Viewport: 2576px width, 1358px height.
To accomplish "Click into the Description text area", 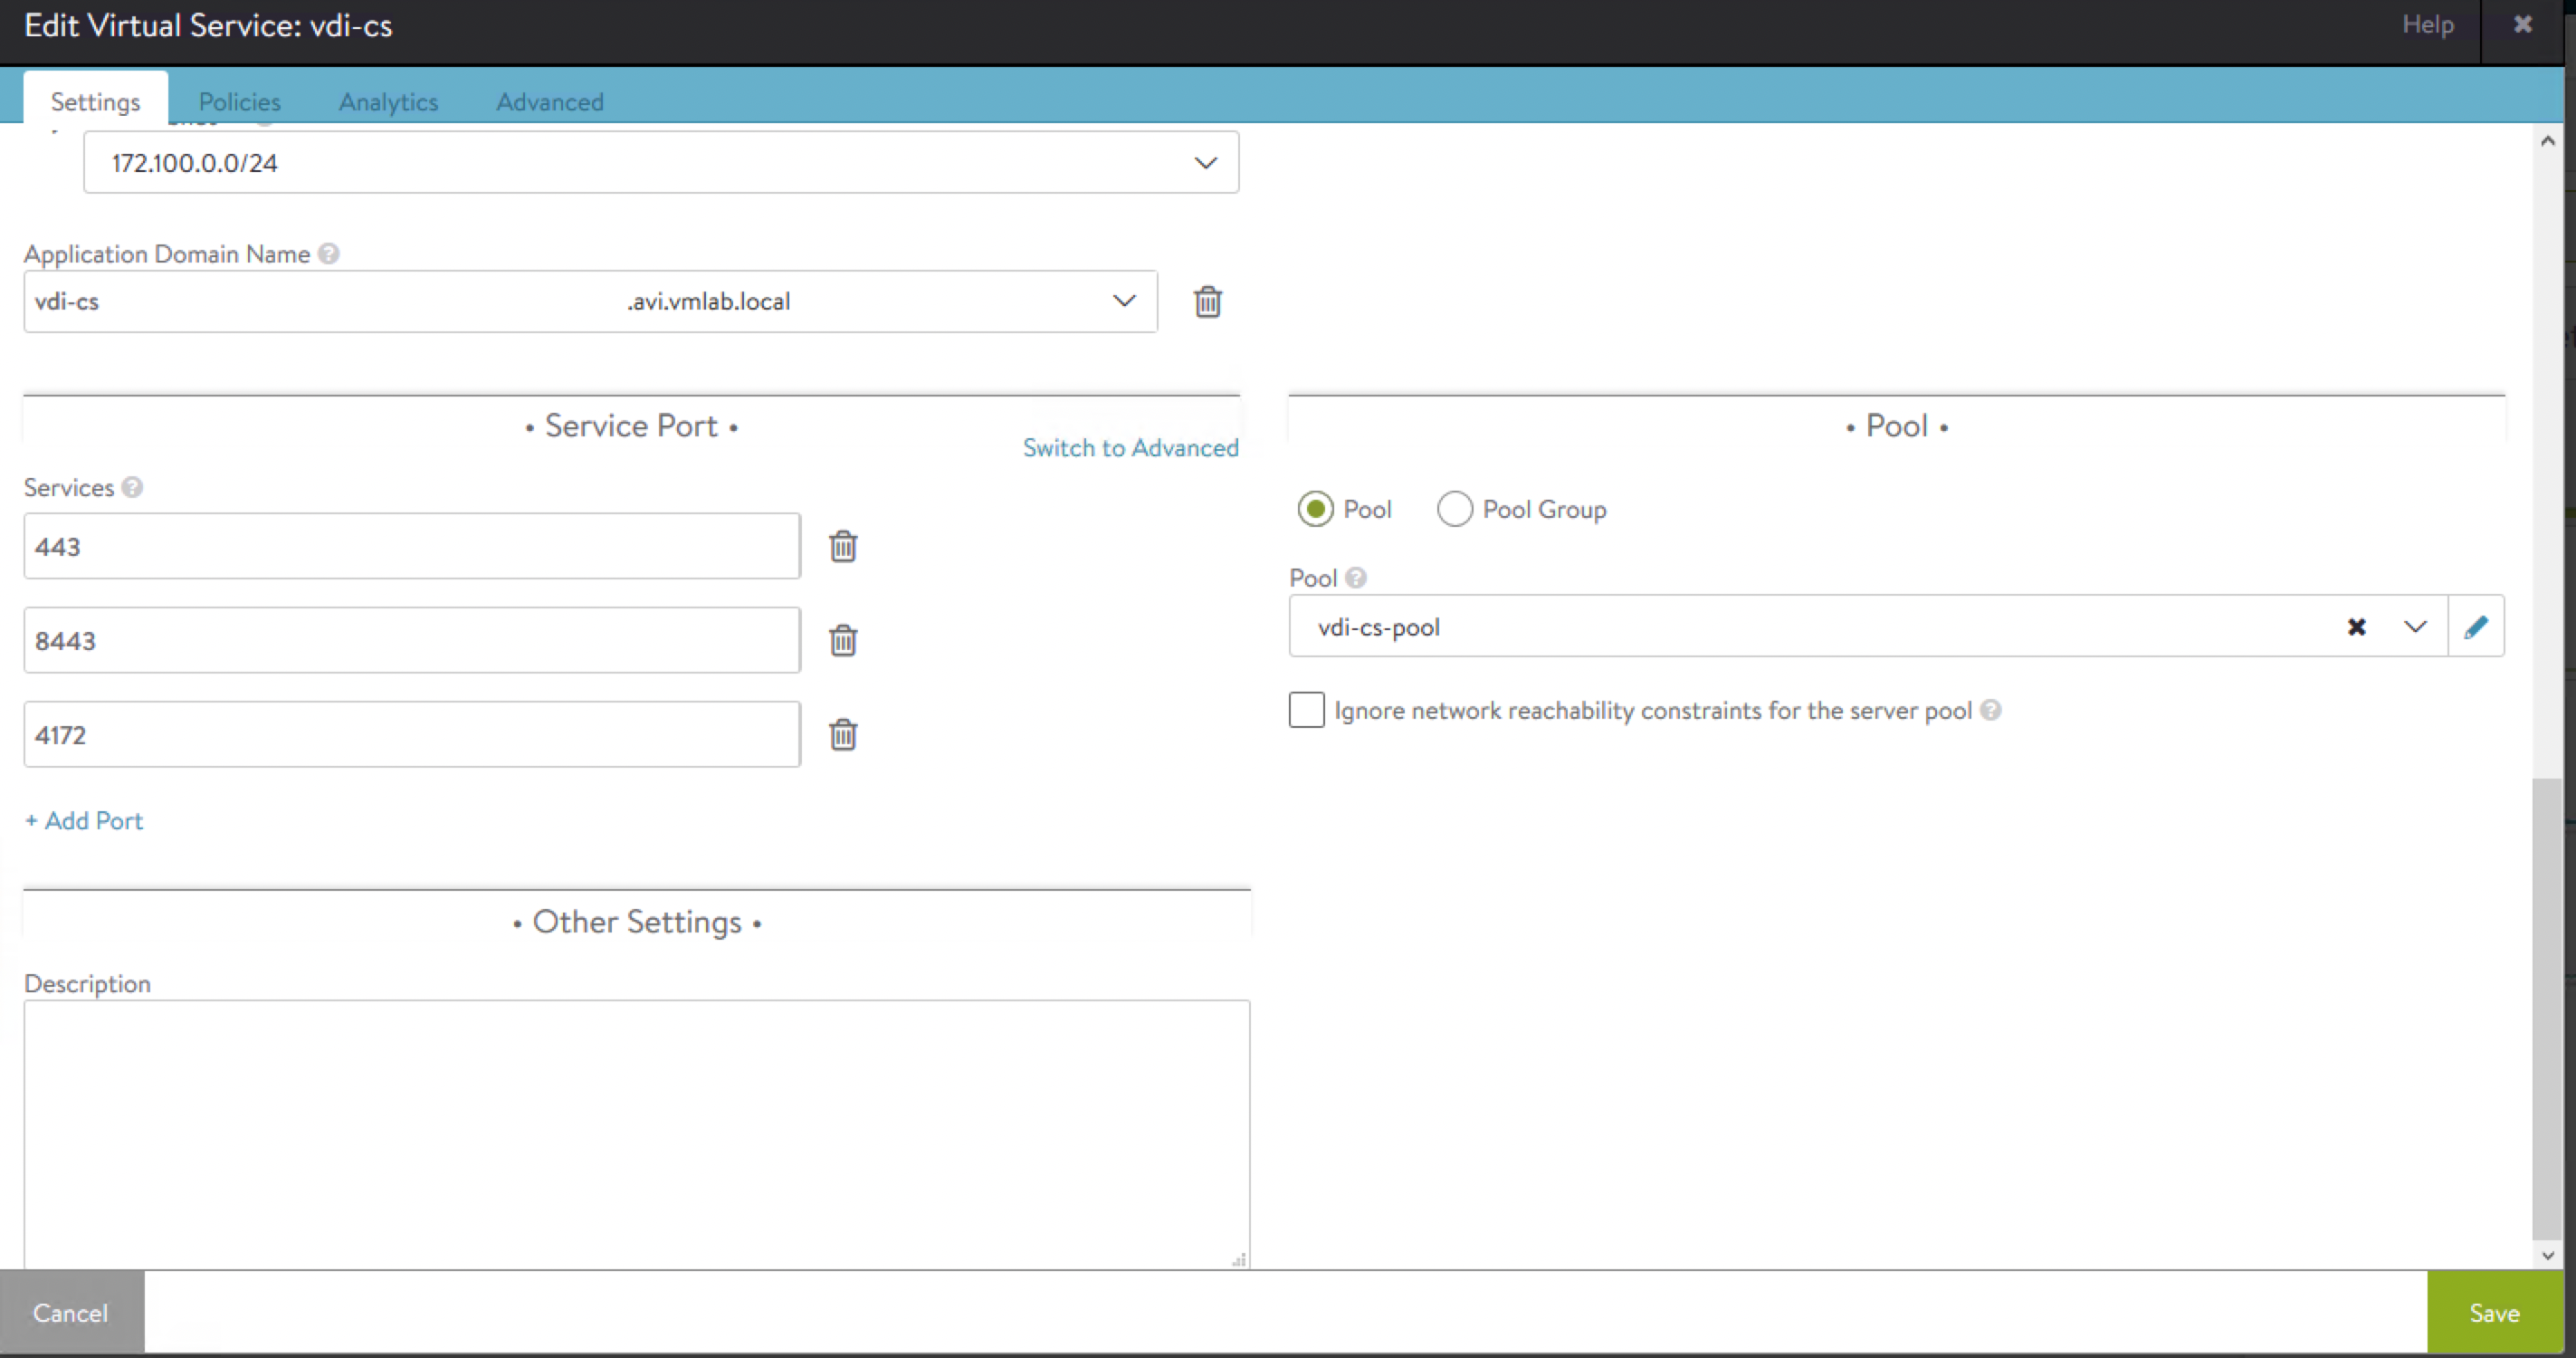I will pyautogui.click(x=636, y=1130).
